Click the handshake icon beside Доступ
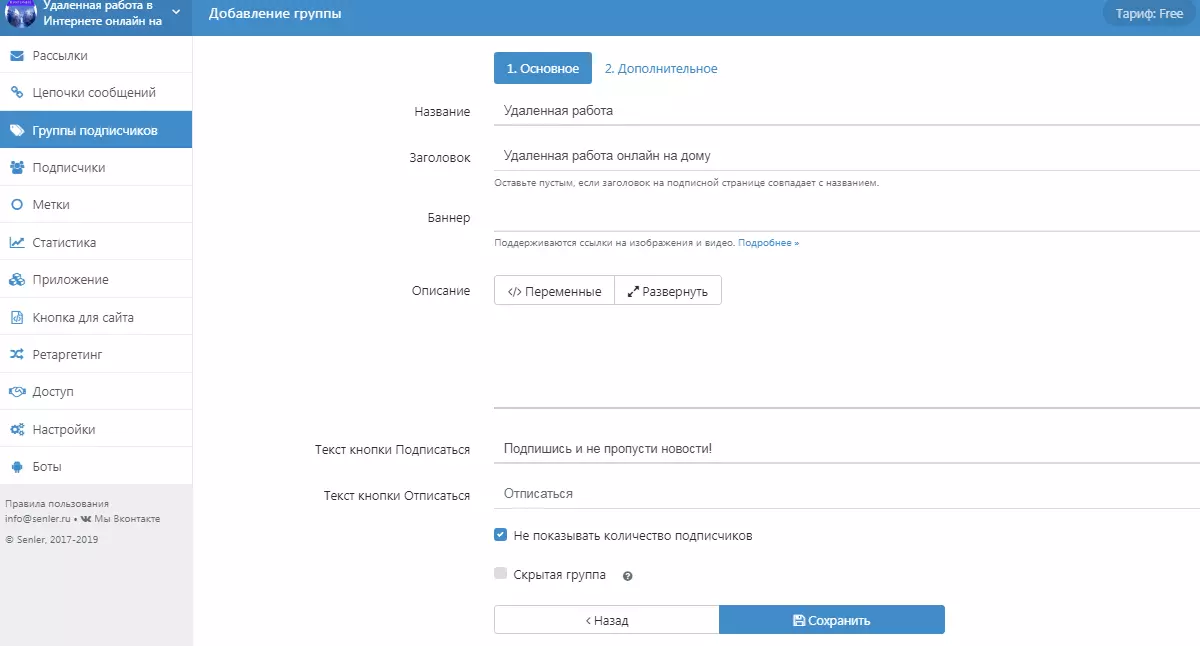The width and height of the screenshot is (1200, 646). coord(16,391)
